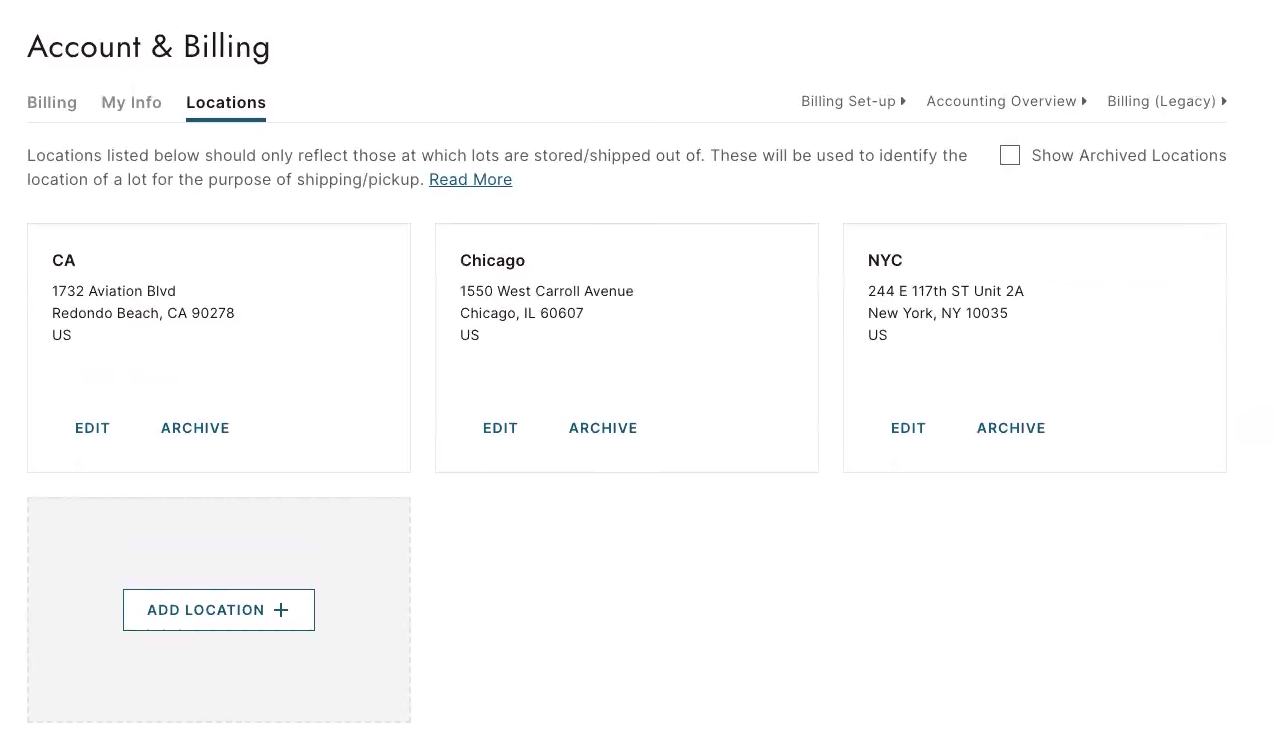Image resolution: width=1275 pixels, height=742 pixels.
Task: Open the Read More link
Action: pos(470,179)
